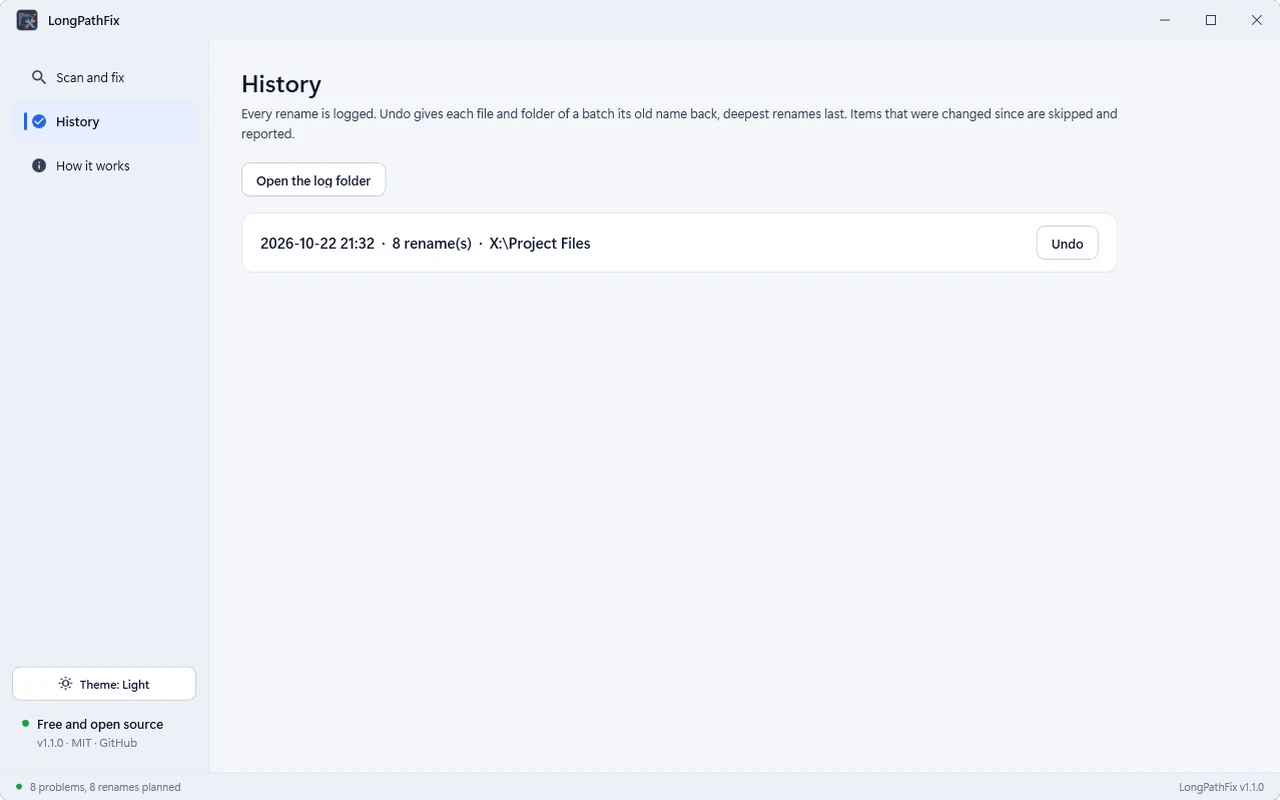Open the Scan and fix page
The height and width of the screenshot is (800, 1280).
(x=104, y=77)
